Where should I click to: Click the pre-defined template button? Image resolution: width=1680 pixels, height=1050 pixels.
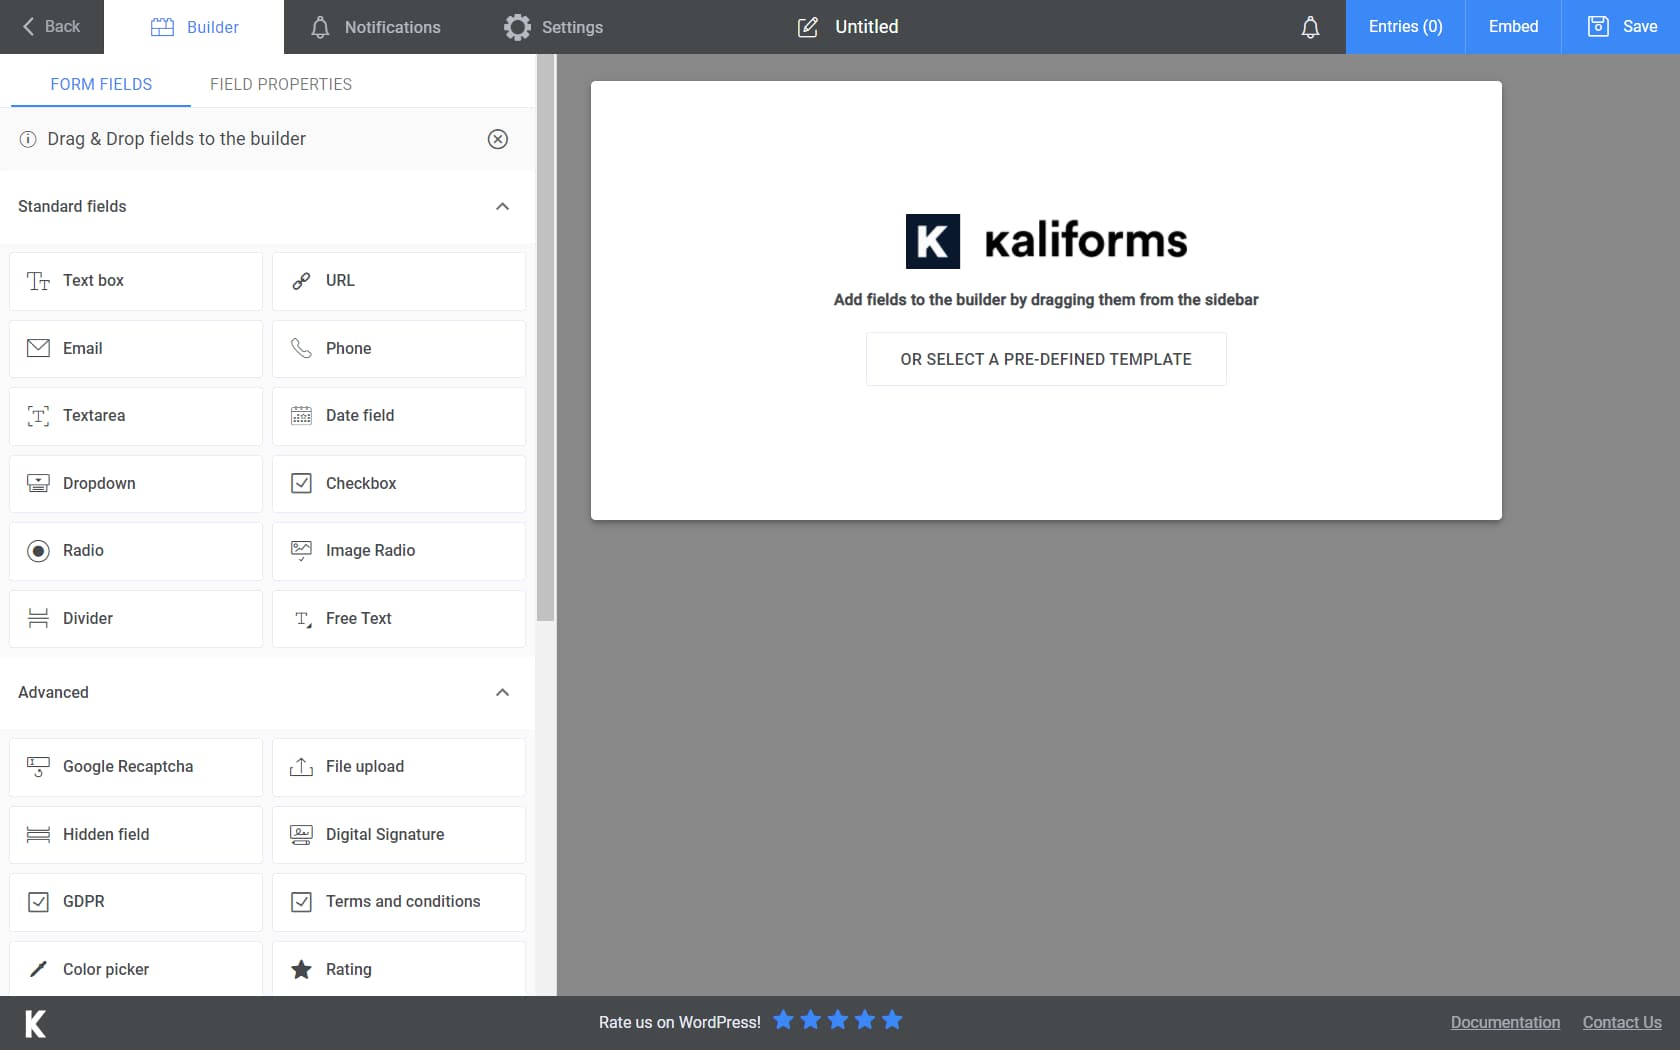click(1046, 358)
